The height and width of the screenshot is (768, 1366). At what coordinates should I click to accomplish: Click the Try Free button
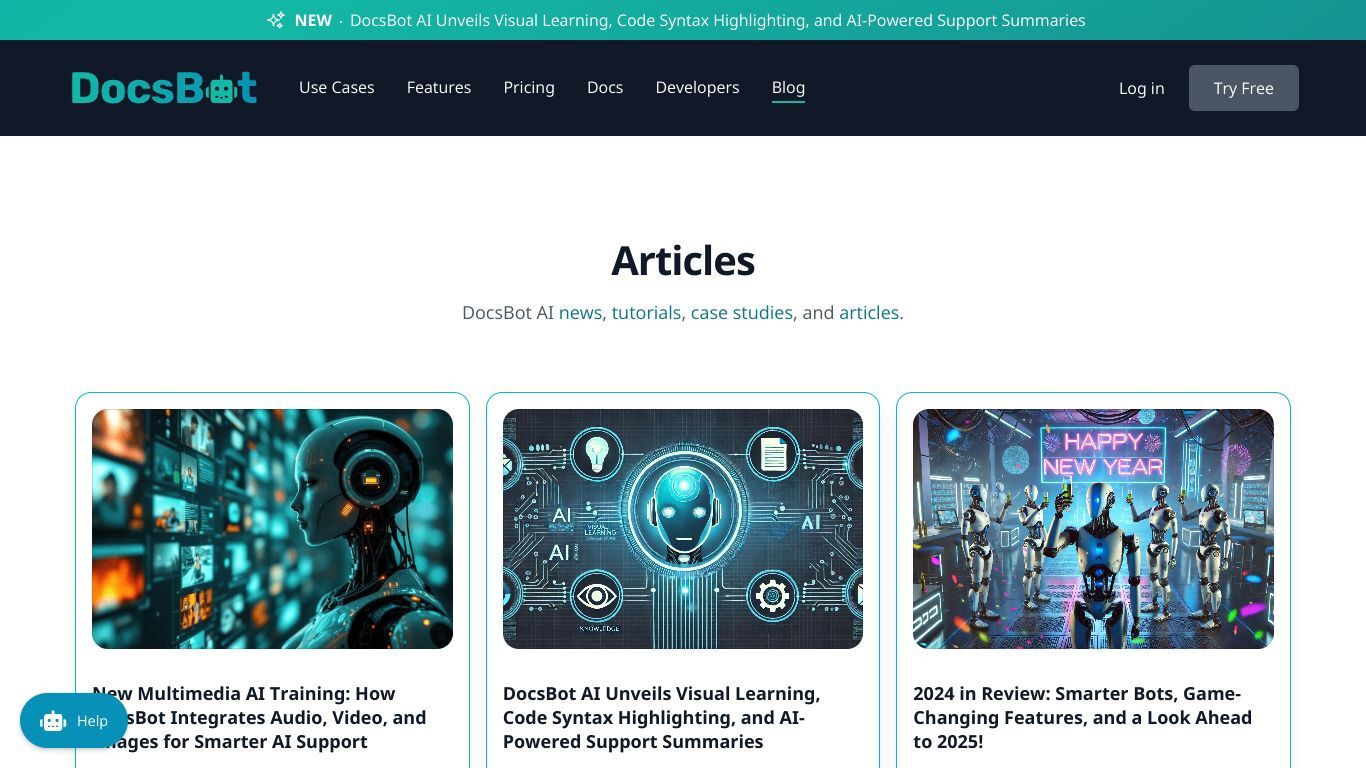tap(1244, 88)
